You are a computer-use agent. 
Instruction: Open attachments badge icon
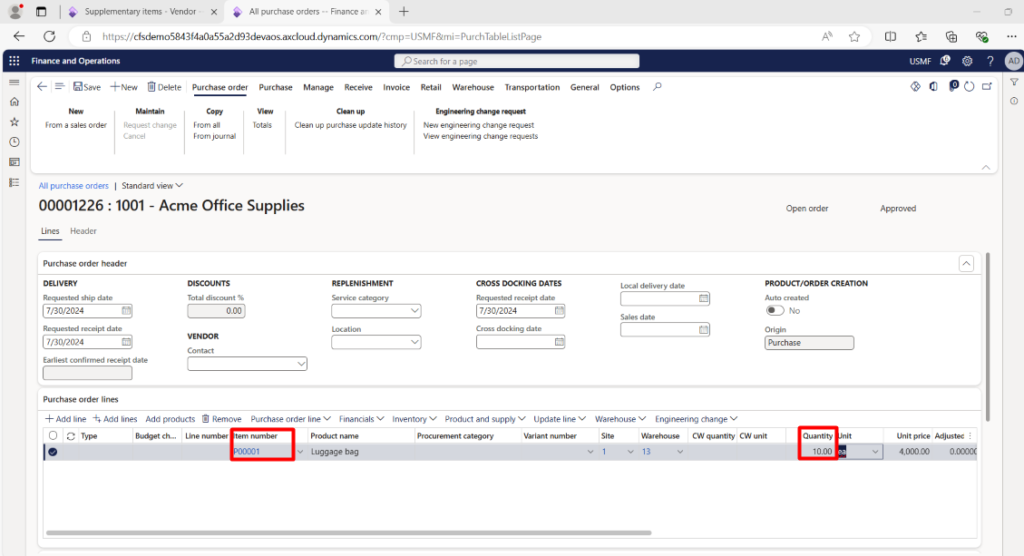click(953, 86)
